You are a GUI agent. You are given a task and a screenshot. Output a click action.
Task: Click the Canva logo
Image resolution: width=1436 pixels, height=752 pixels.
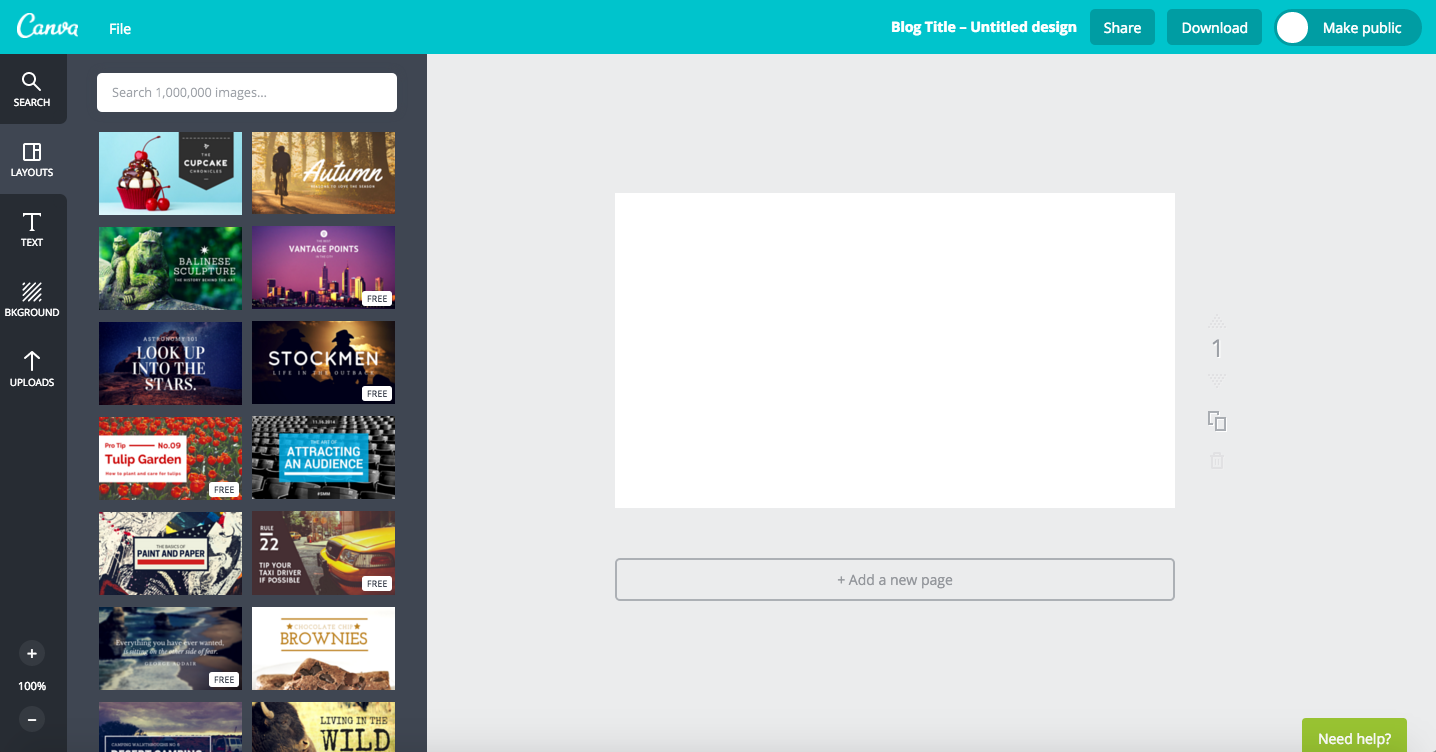[x=48, y=27]
